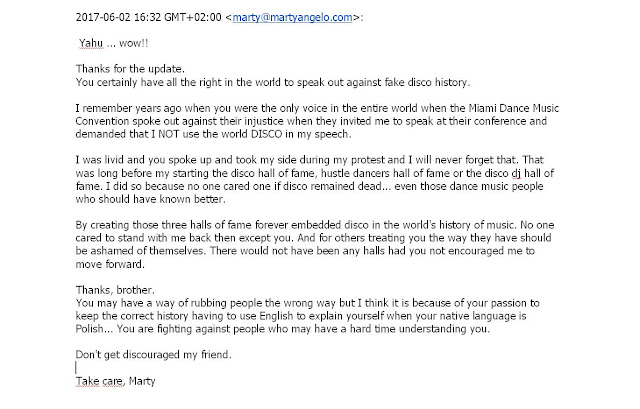640x409 pixels.
Task: Click the words 'move forward.'
Action: [110, 264]
